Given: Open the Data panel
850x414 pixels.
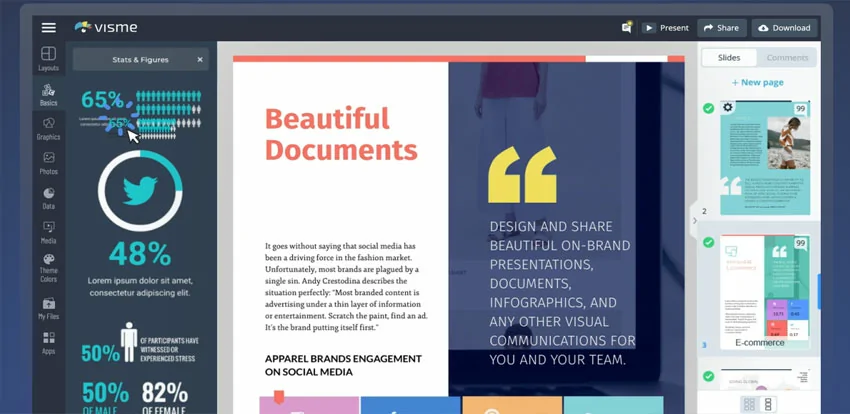Looking at the screenshot, I should click(x=48, y=198).
